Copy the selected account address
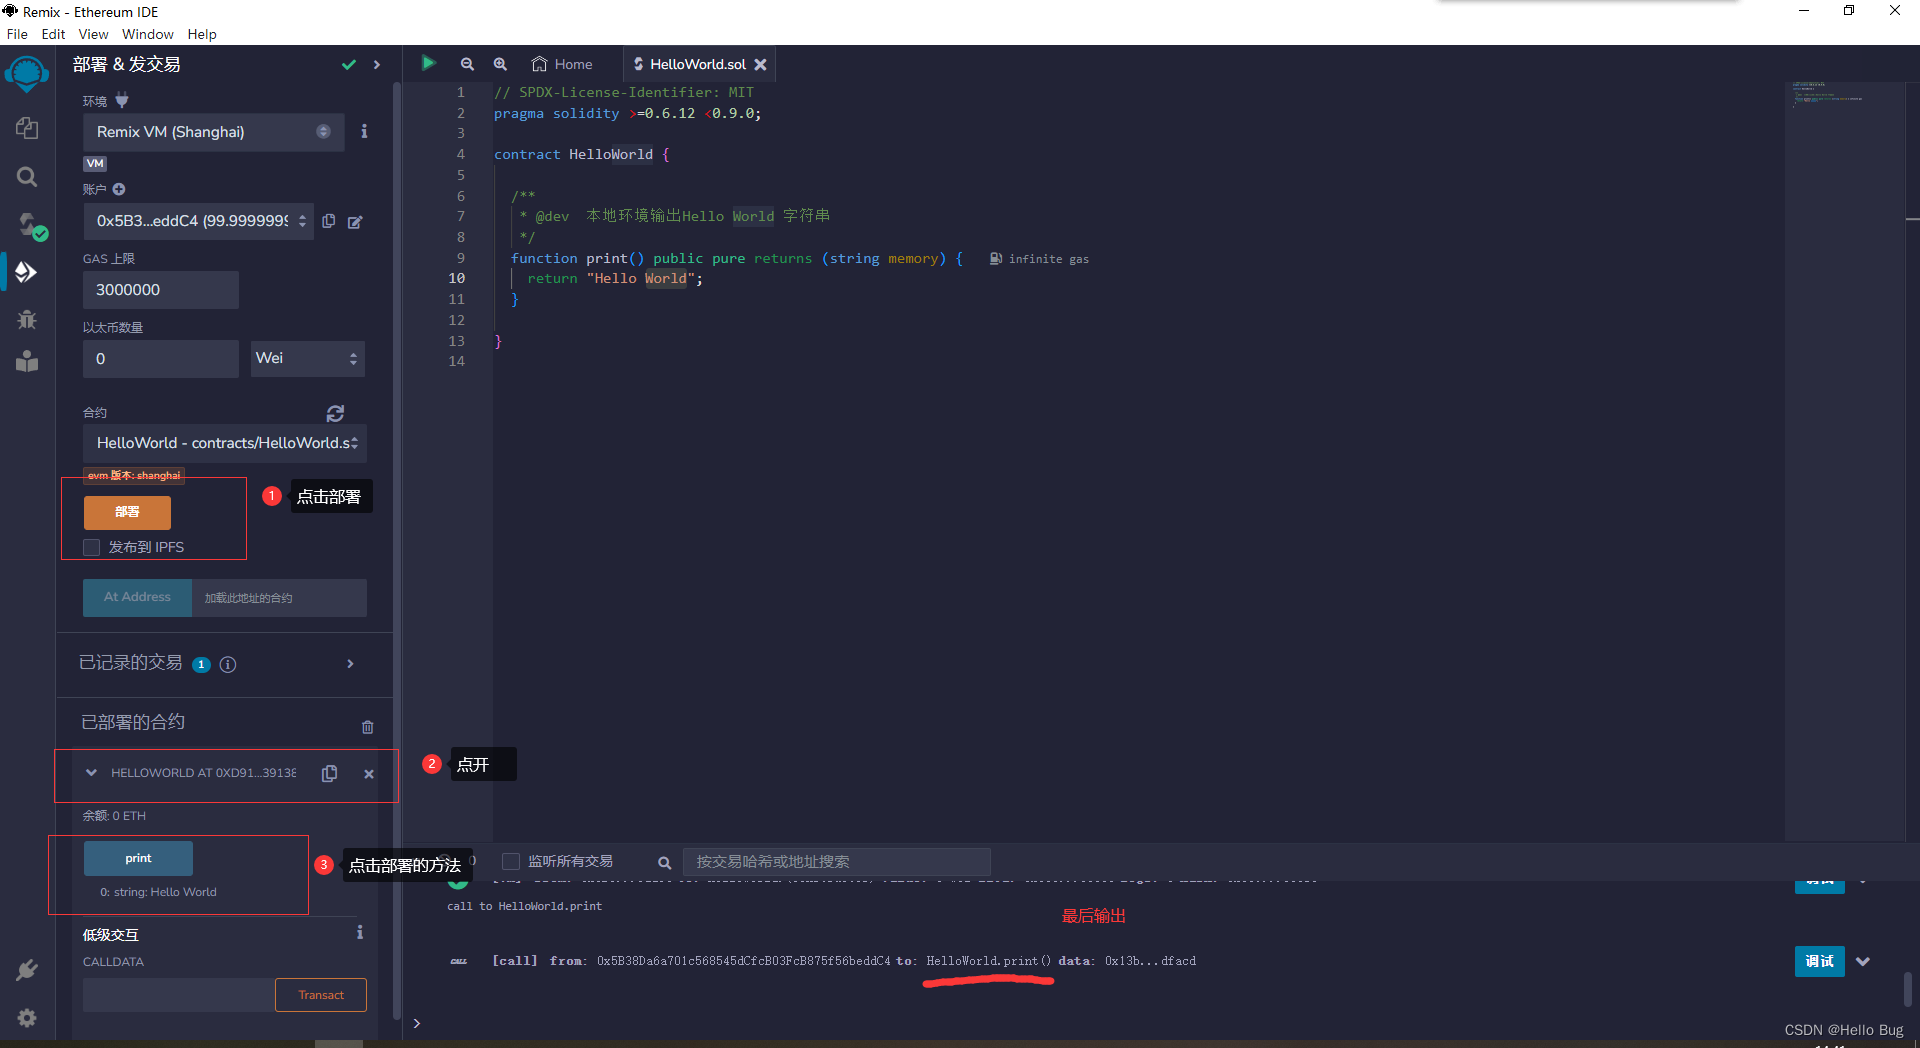1920x1048 pixels. (x=329, y=221)
